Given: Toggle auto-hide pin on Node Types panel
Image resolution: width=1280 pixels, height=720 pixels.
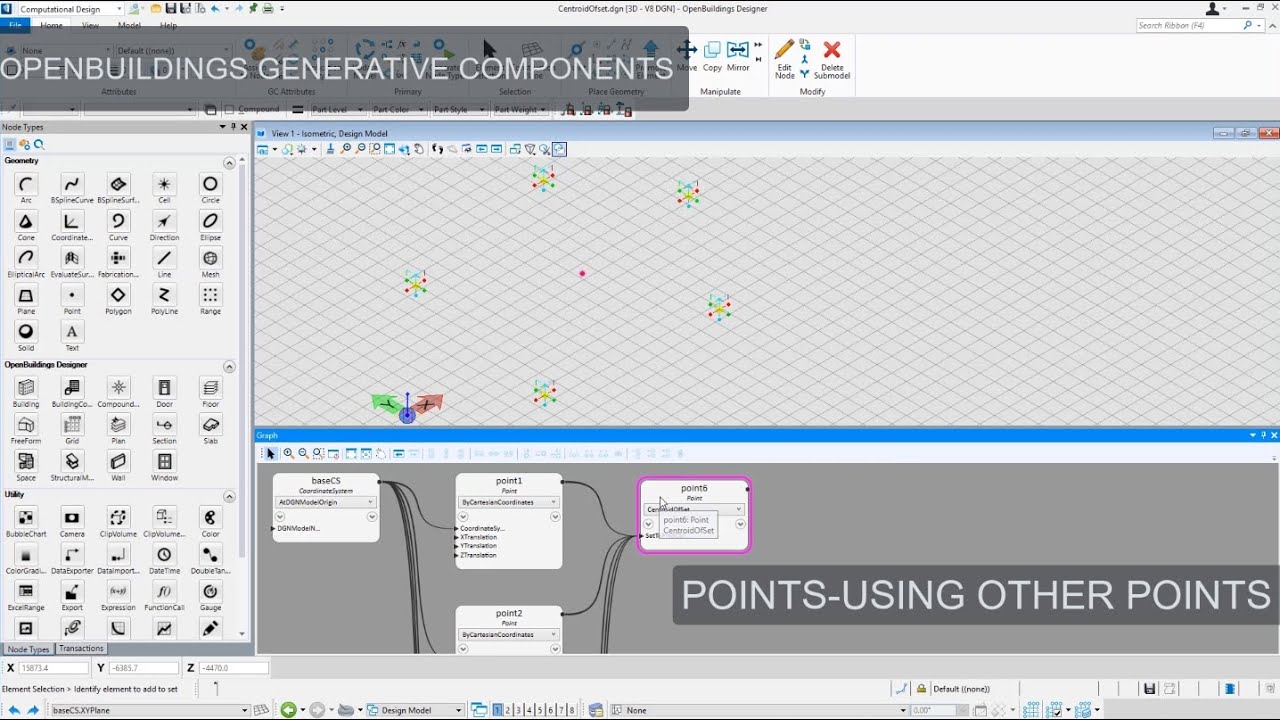Looking at the screenshot, I should [233, 127].
